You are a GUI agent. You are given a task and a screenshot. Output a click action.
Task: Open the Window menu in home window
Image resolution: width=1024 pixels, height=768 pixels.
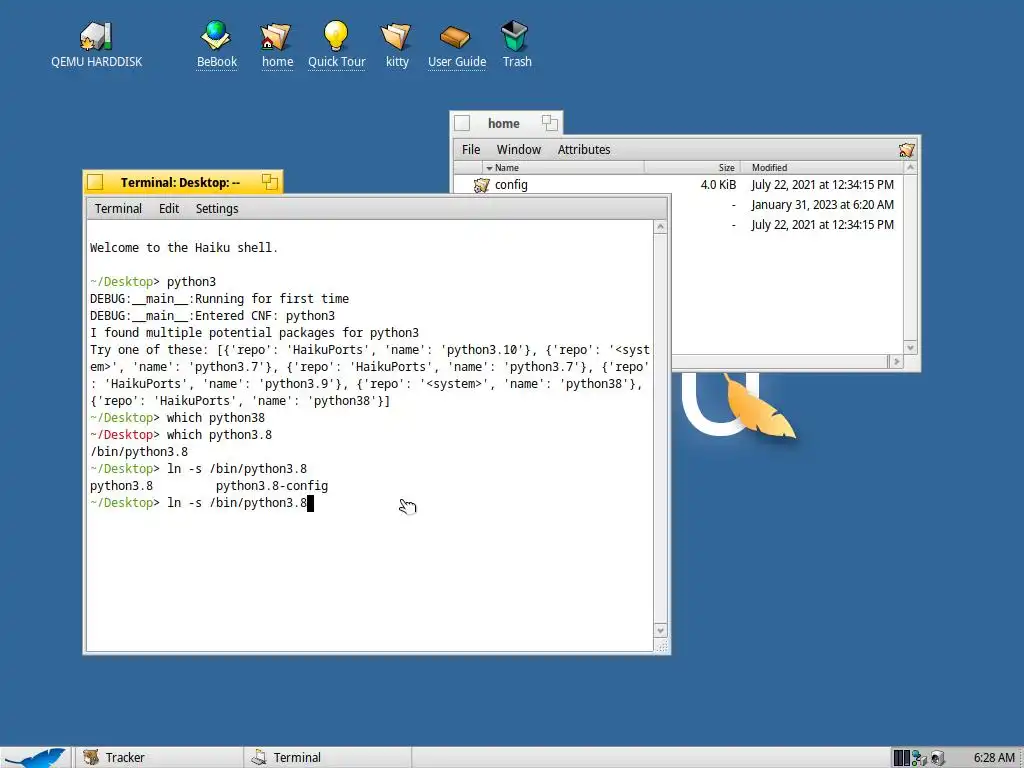519,150
